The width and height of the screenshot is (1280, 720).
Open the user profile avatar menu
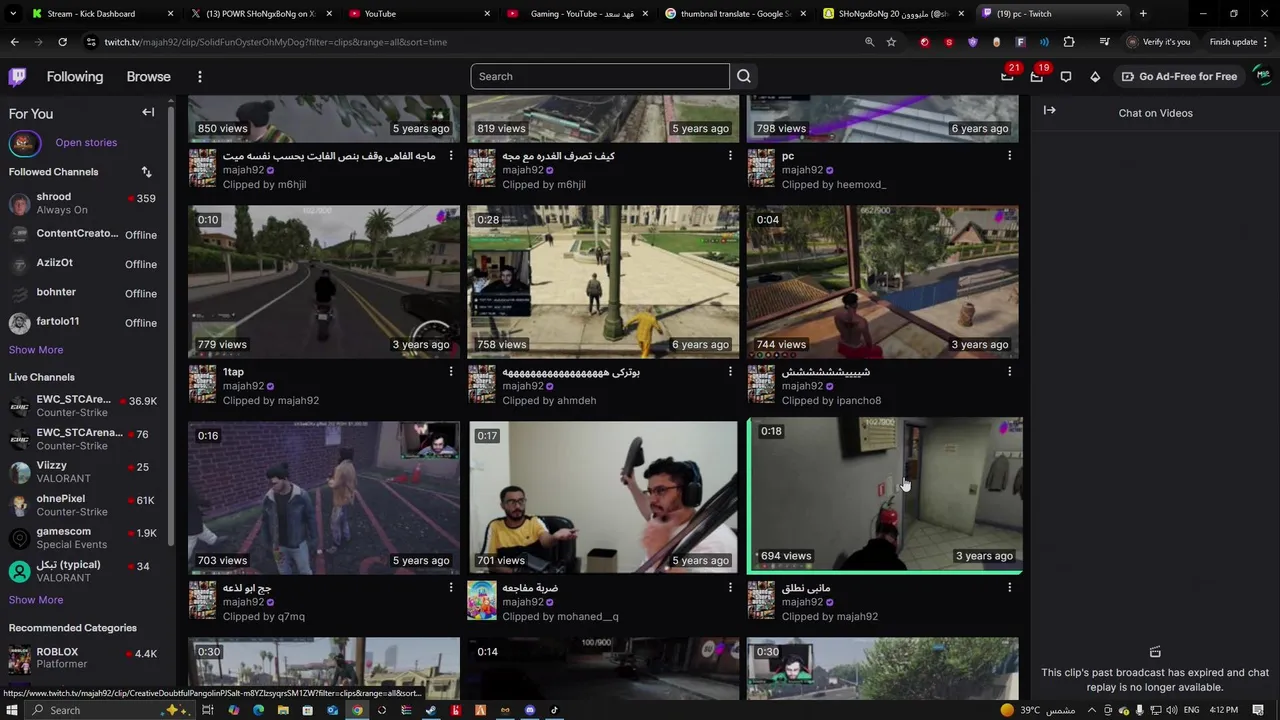click(x=1262, y=76)
